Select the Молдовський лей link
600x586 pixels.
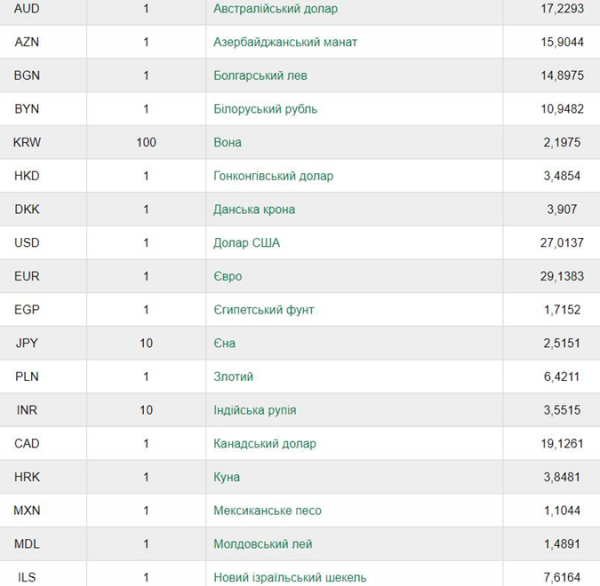263,544
